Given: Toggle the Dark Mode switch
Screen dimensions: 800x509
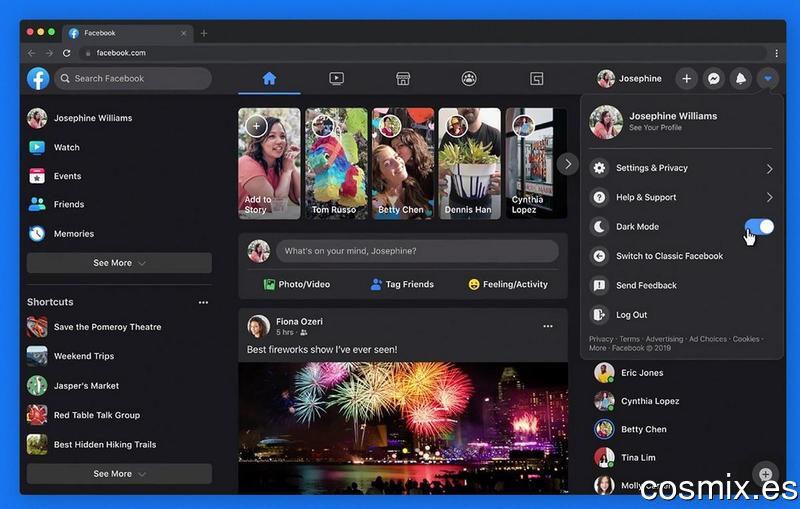Looking at the screenshot, I should coord(759,227).
